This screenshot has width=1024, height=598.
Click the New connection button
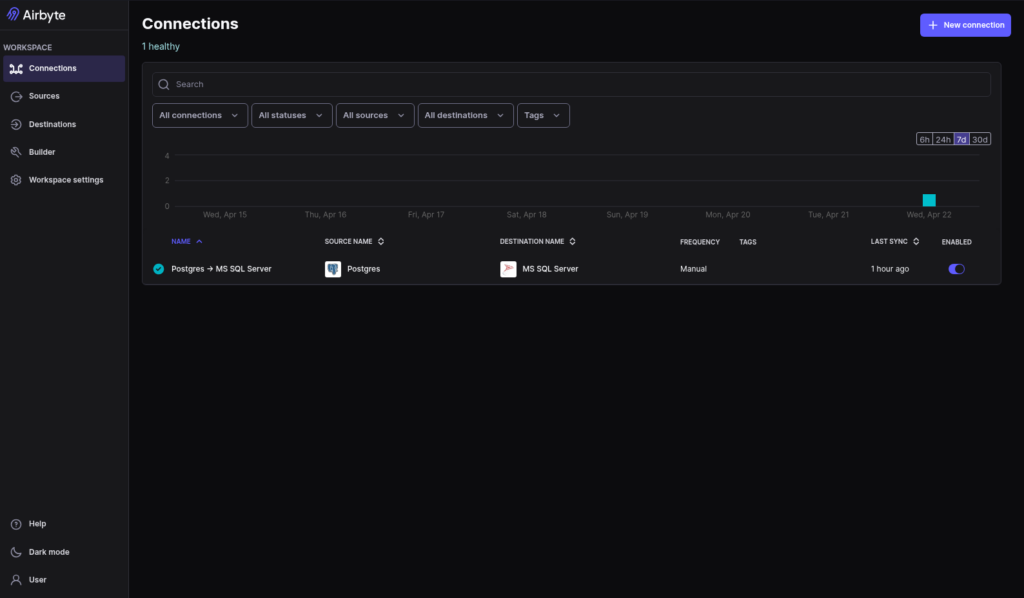tap(965, 24)
